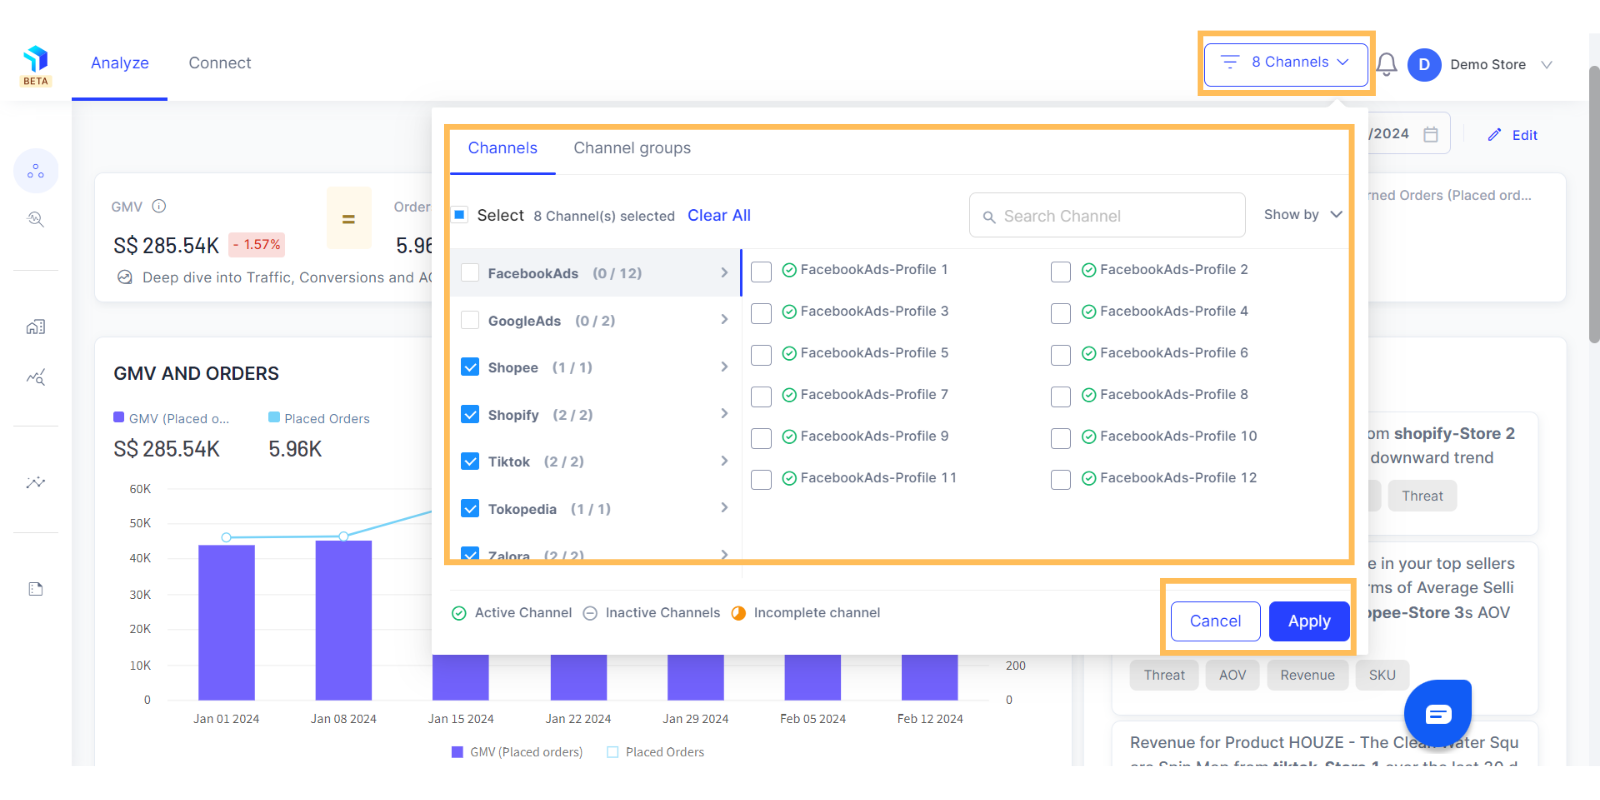
Task: Click the filter icon in 8 Channels button
Action: coord(1230,62)
